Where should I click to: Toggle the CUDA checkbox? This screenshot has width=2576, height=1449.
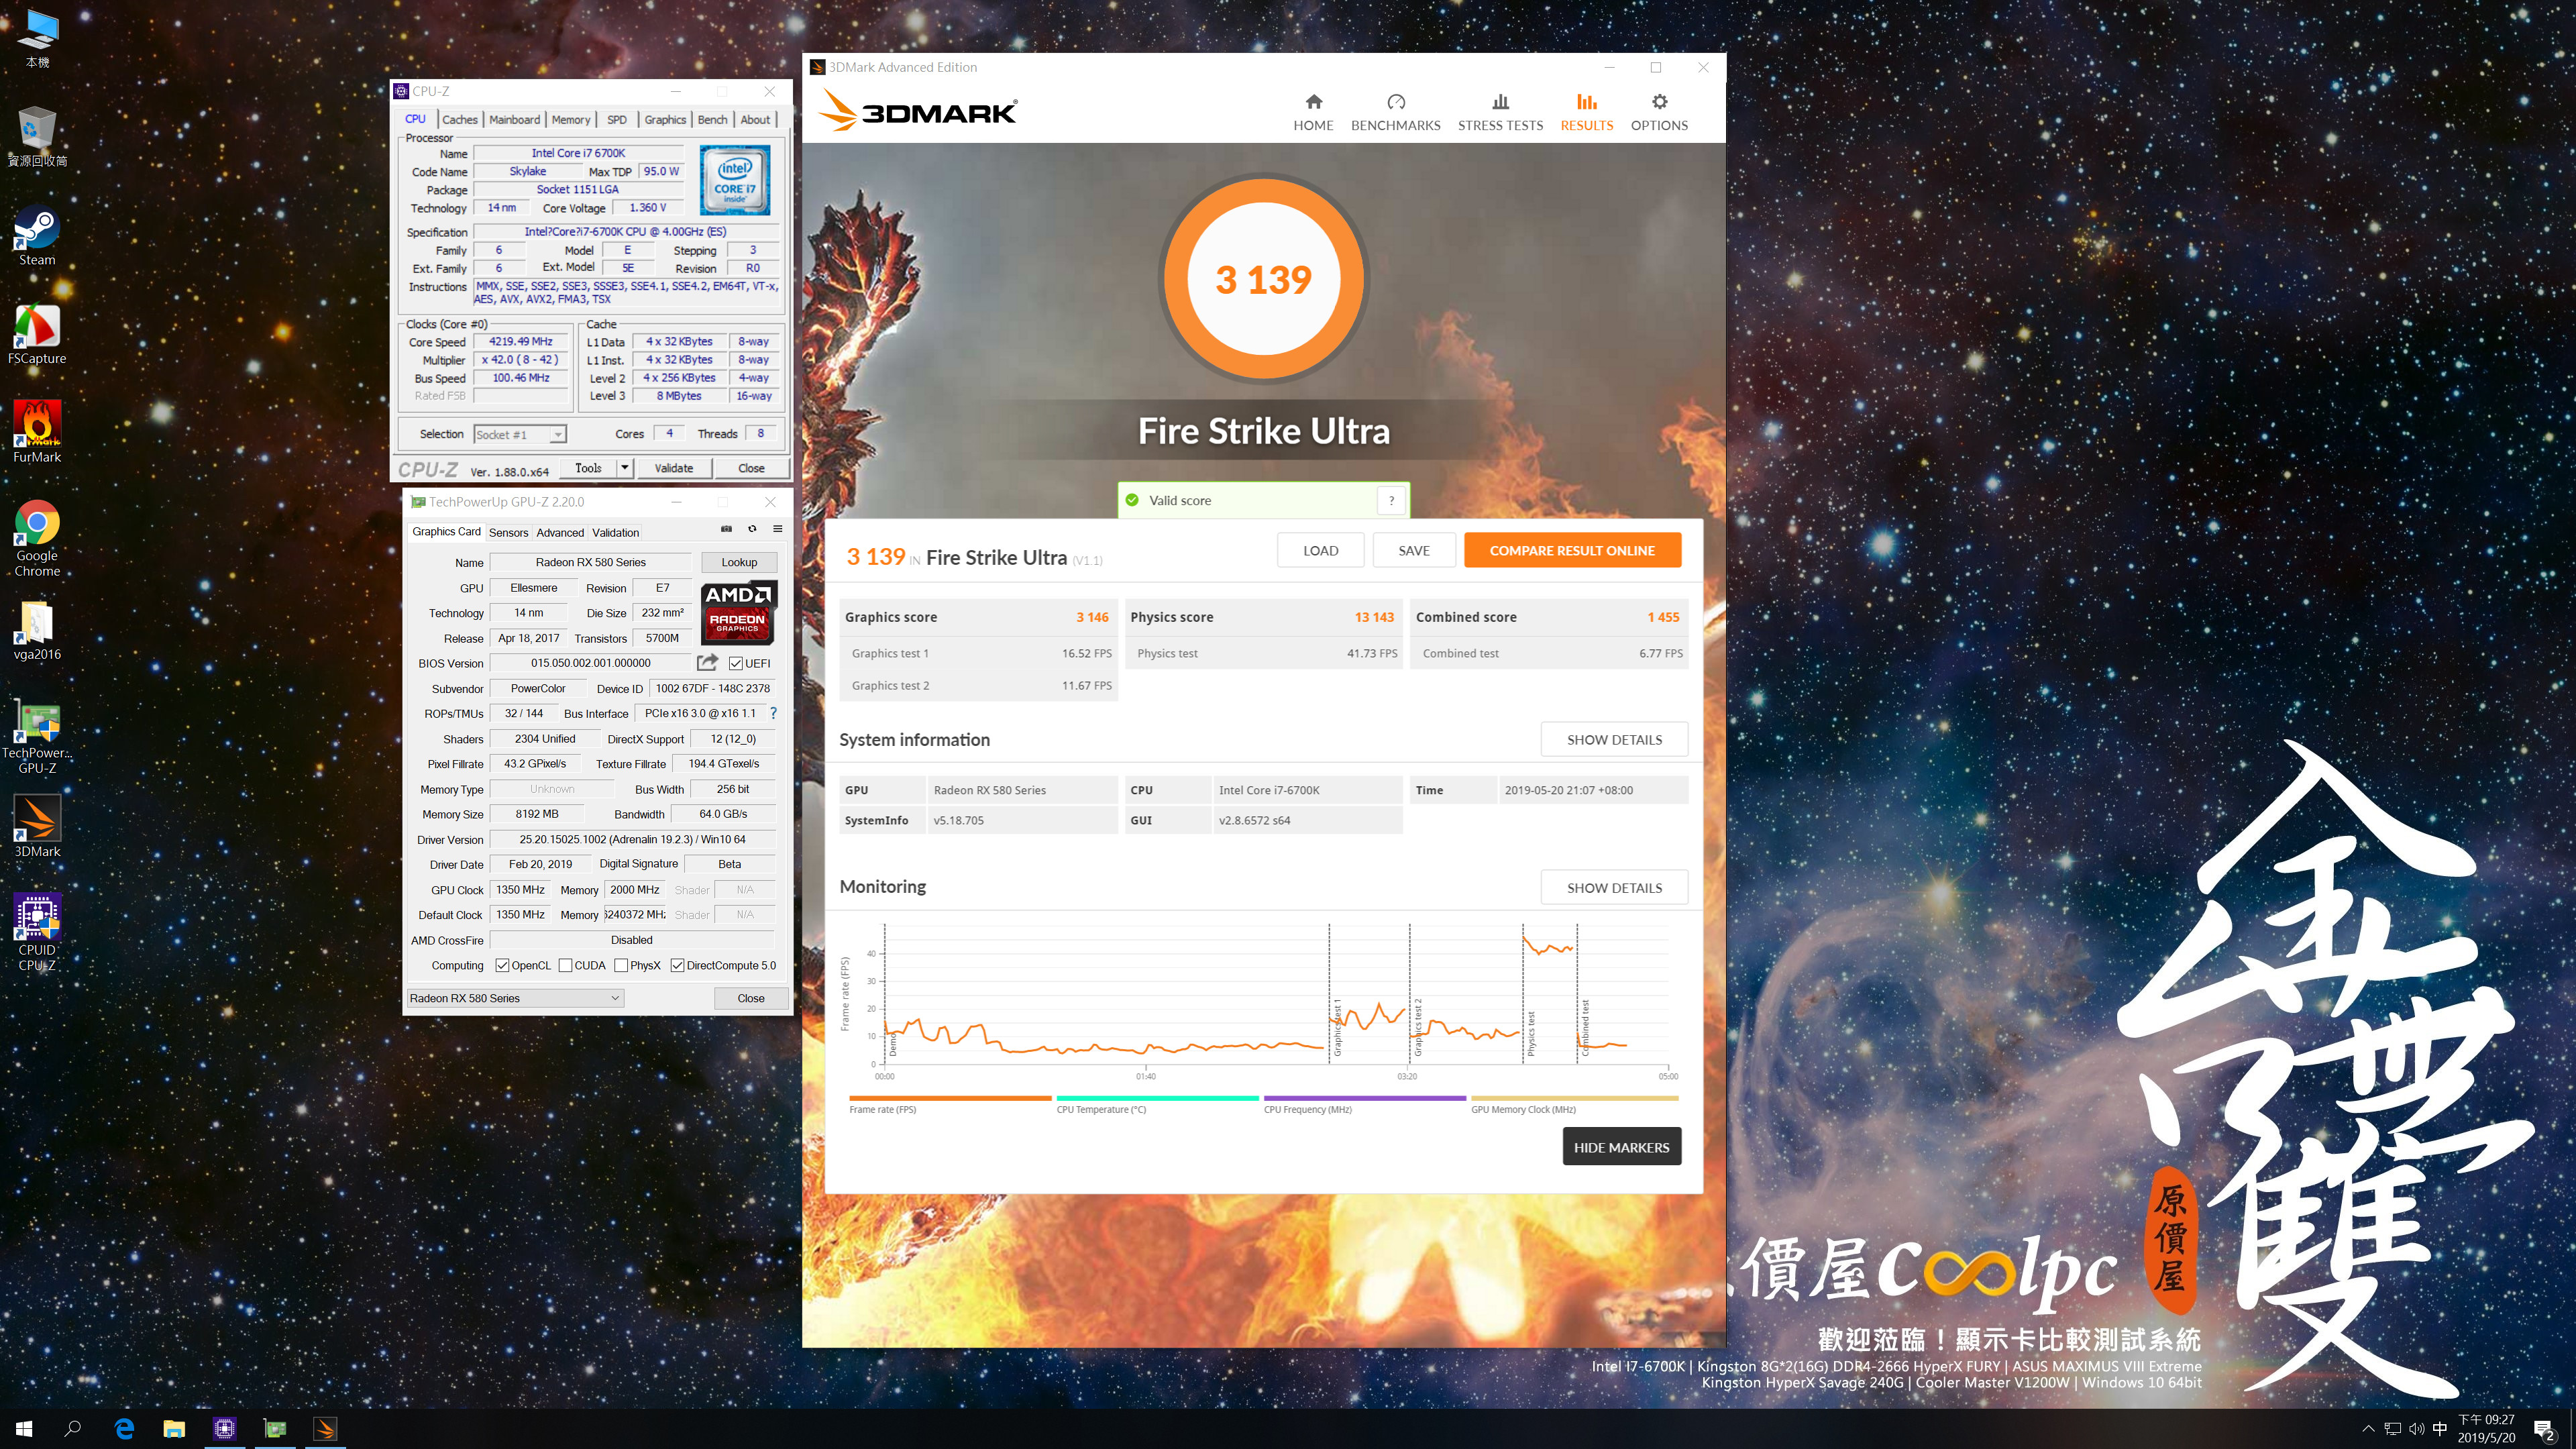point(565,965)
